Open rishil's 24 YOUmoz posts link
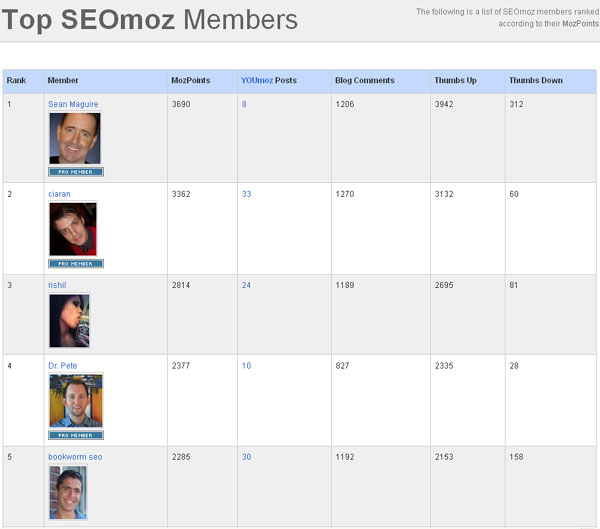Image resolution: width=600 pixels, height=529 pixels. coord(246,284)
